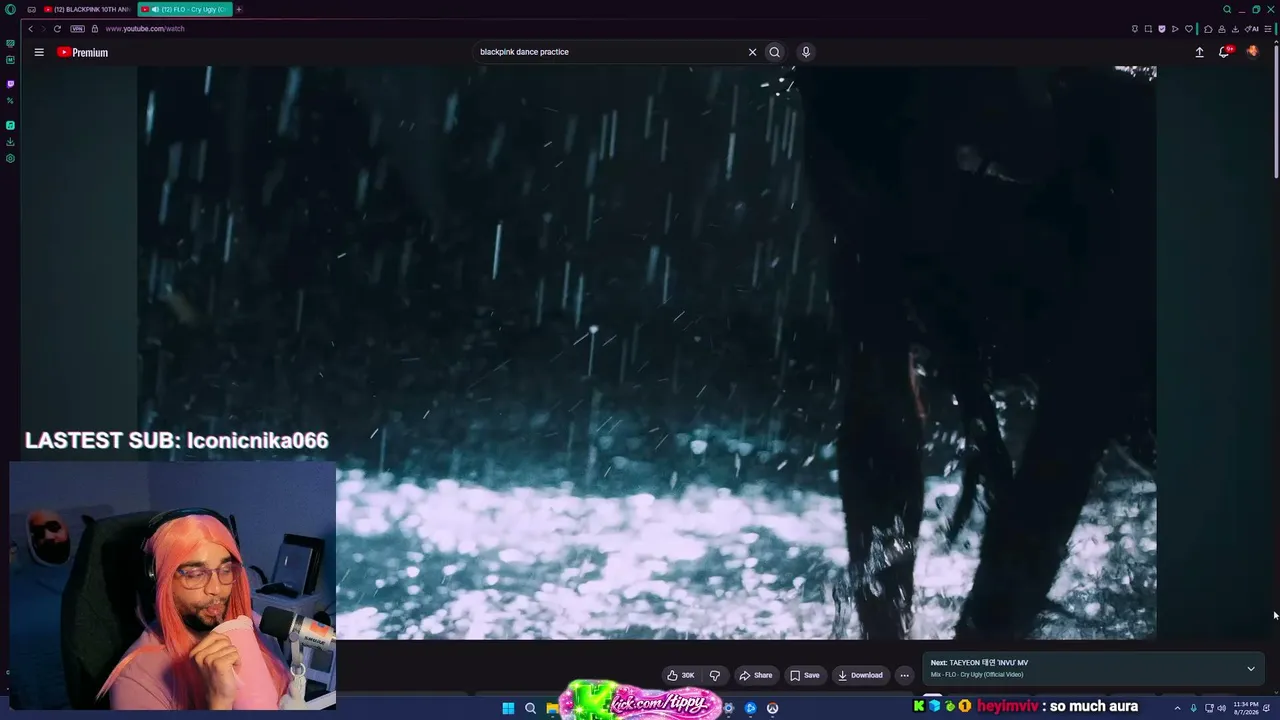Open the sidebar percent deals icon
Viewport: 1280px width, 720px height.
coord(10,100)
